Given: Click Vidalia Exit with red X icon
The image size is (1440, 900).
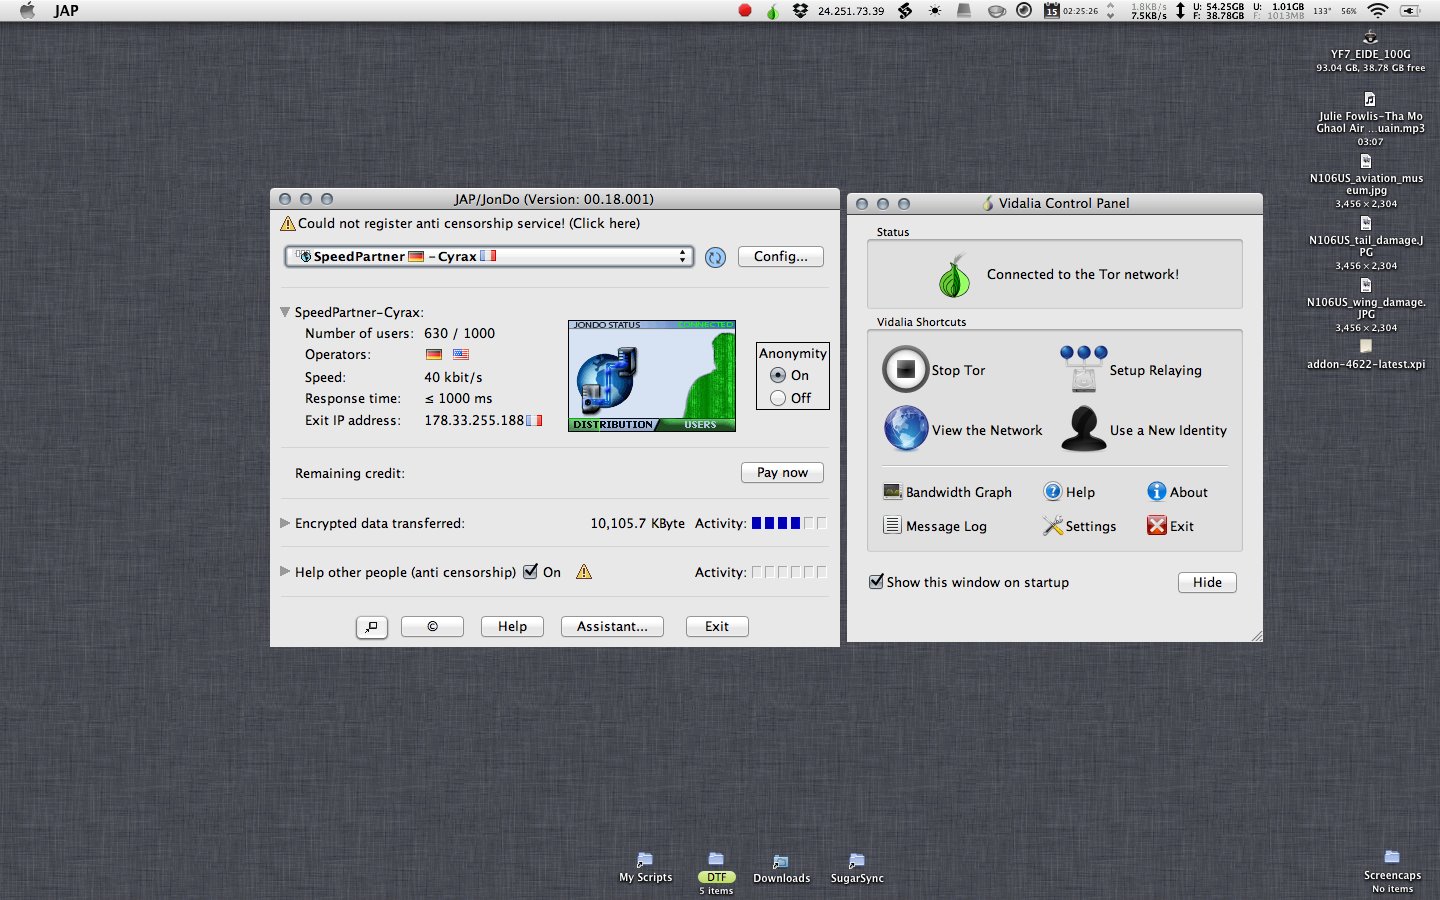Looking at the screenshot, I should pyautogui.click(x=1170, y=526).
